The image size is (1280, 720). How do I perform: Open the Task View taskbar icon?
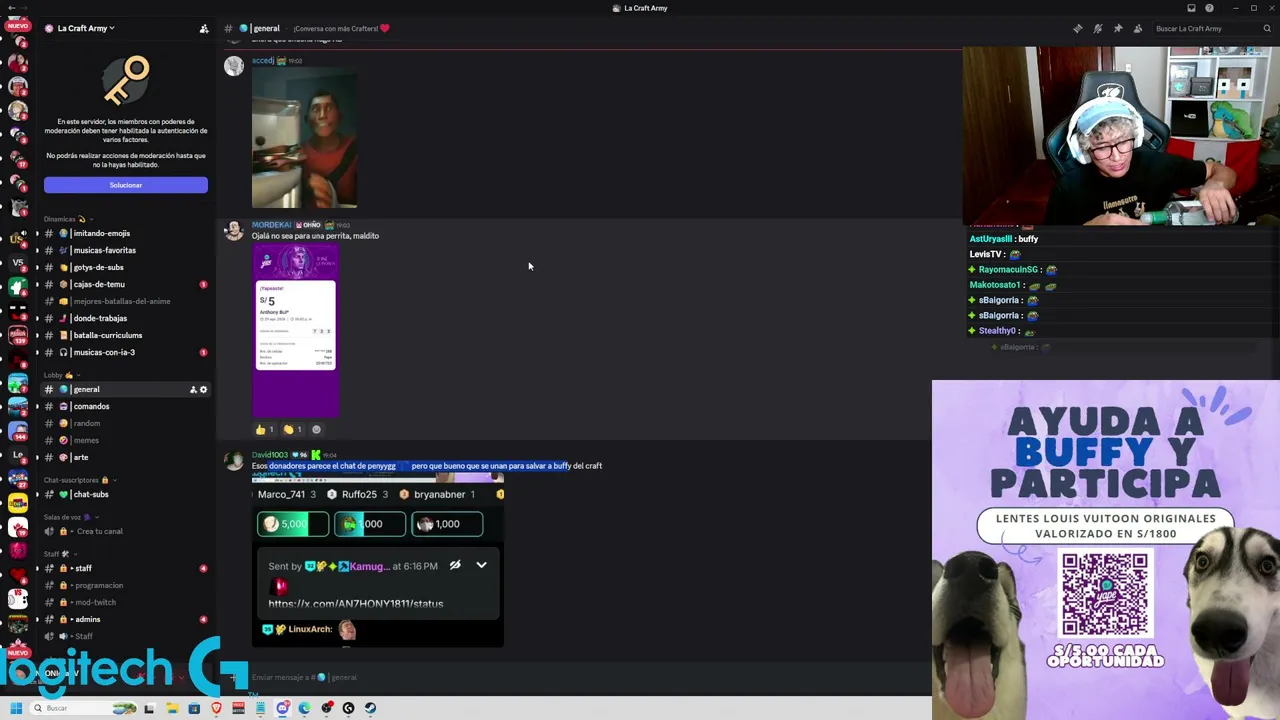click(x=149, y=708)
